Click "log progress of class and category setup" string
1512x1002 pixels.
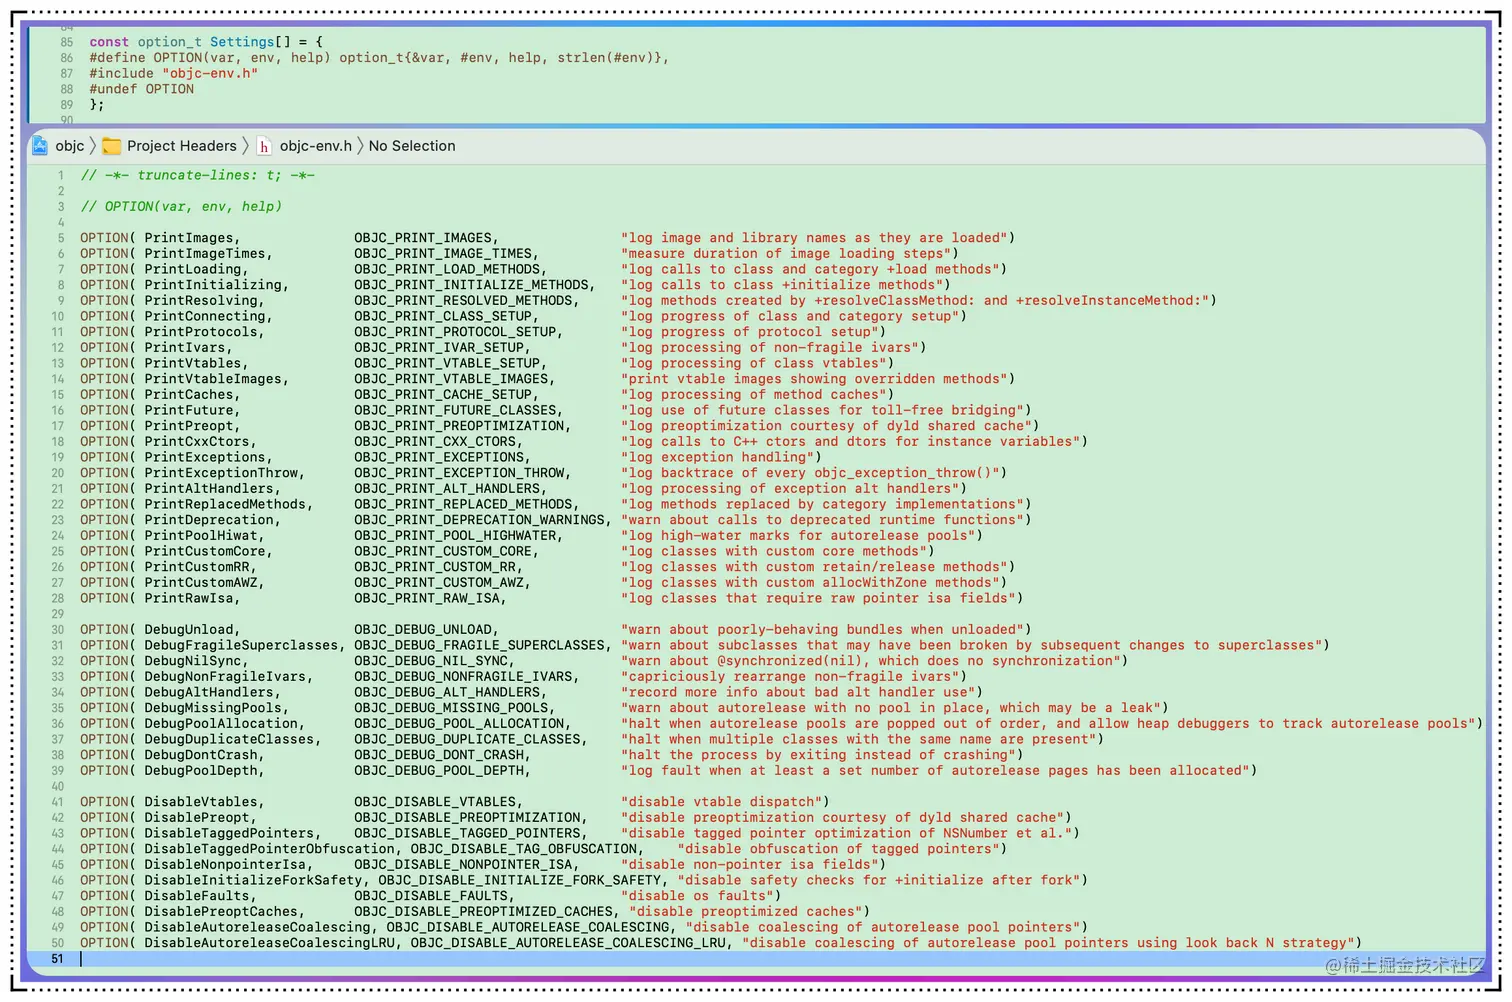point(790,316)
